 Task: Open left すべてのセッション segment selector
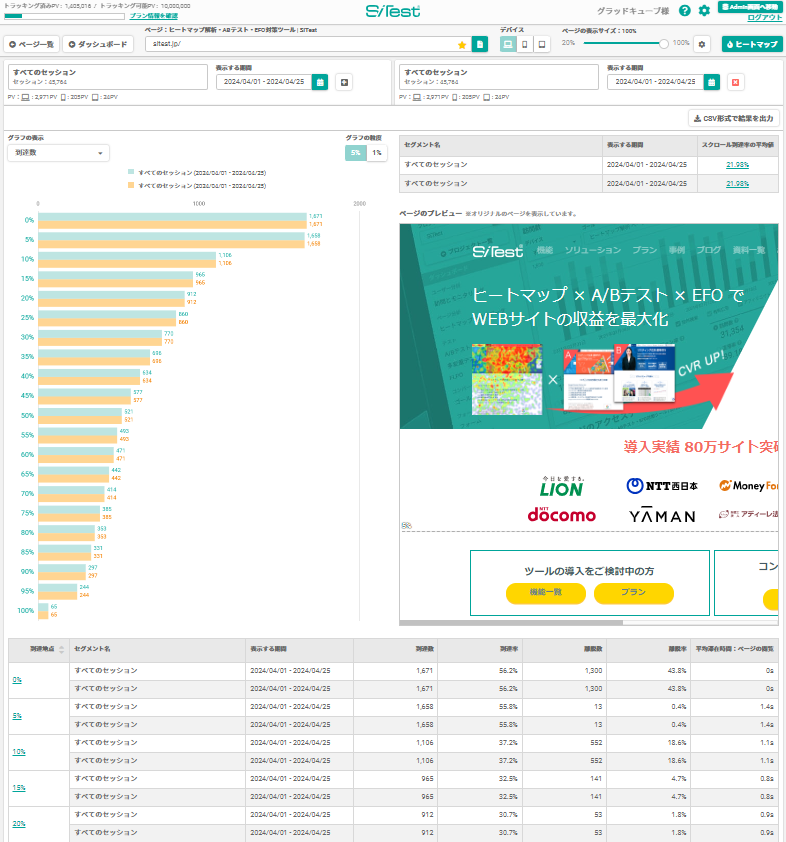click(108, 77)
